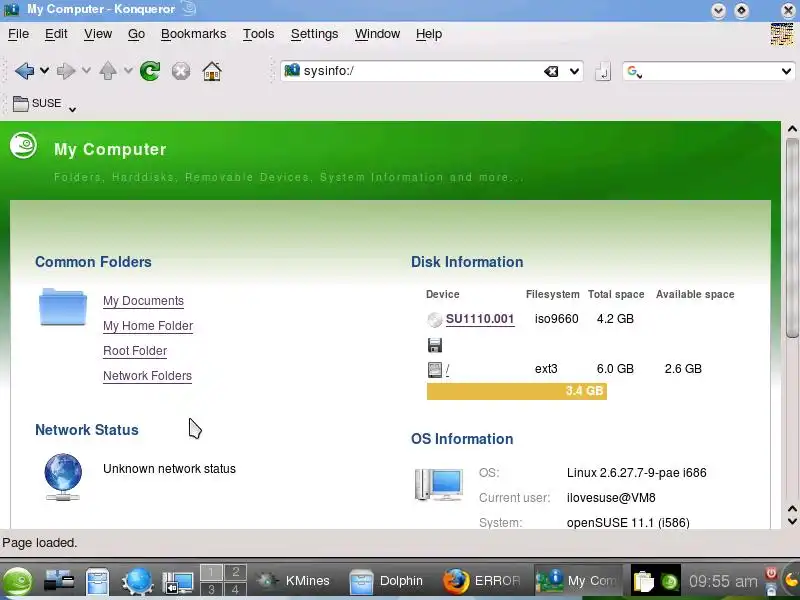Viewport: 800px width, 600px height.
Task: Switch to the KMines taskbar entry
Action: click(294, 581)
